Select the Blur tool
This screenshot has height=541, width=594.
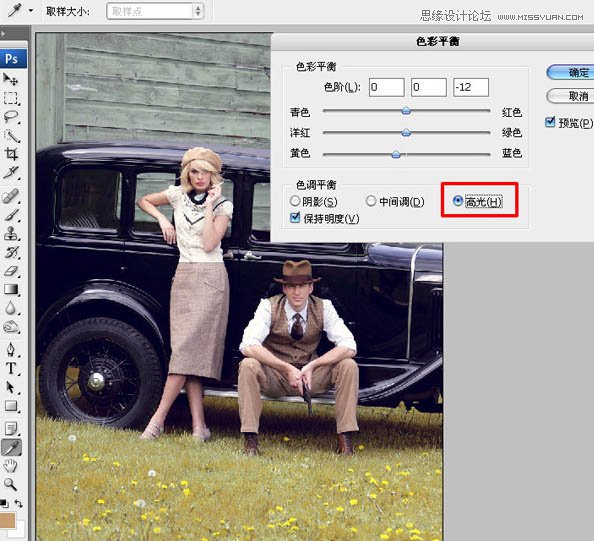tap(11, 308)
